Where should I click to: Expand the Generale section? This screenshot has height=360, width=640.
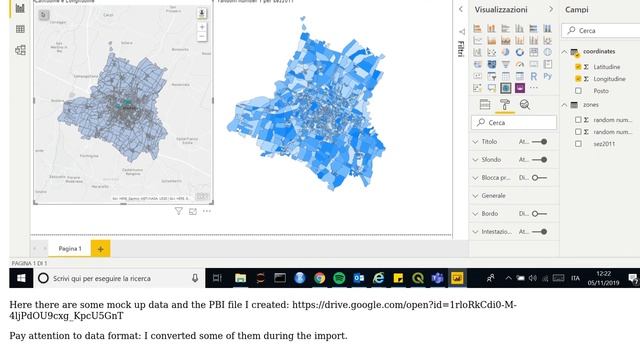pyautogui.click(x=475, y=196)
